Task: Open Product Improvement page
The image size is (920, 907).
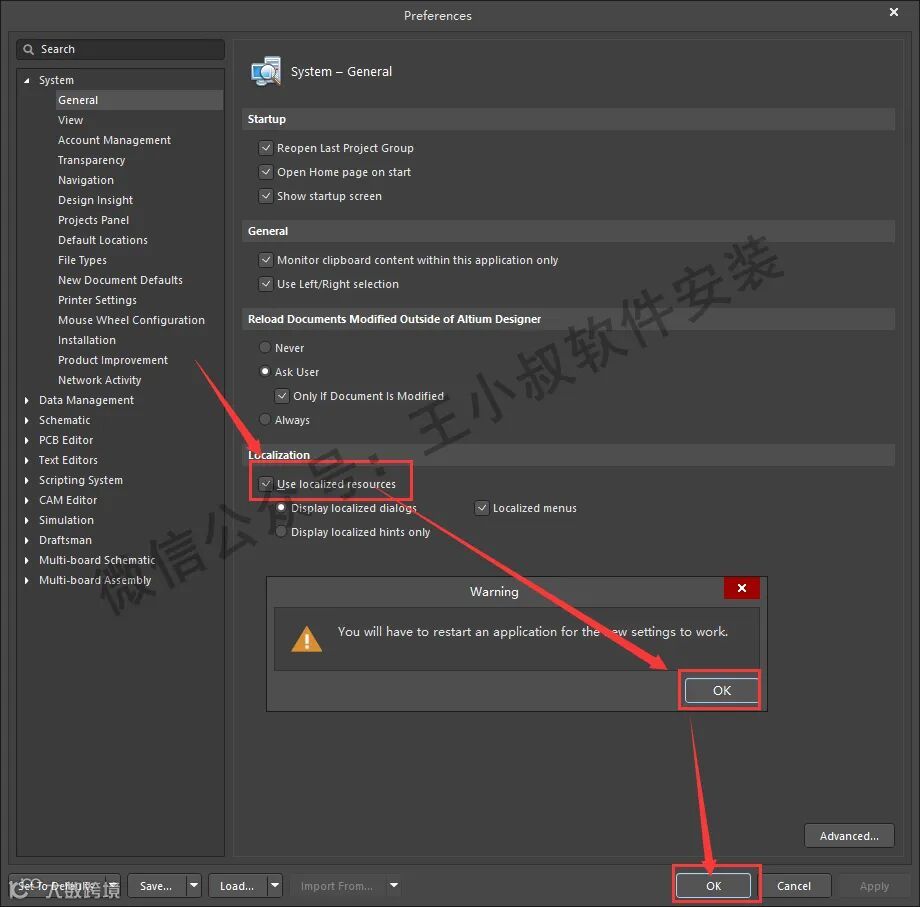Action: tap(113, 360)
